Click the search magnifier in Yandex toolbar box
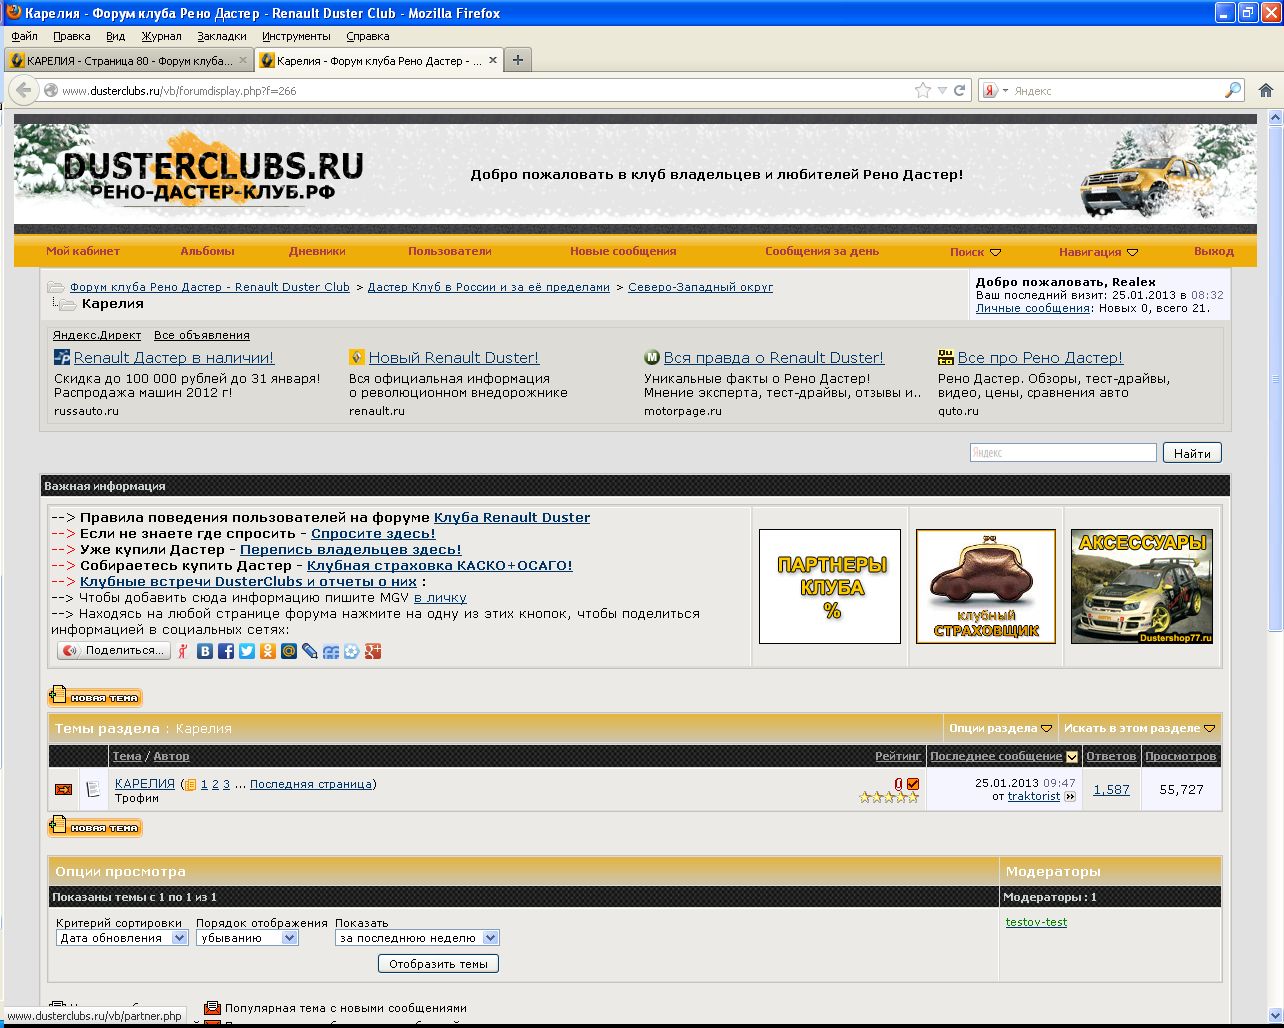The height and width of the screenshot is (1028, 1284). (x=1233, y=90)
